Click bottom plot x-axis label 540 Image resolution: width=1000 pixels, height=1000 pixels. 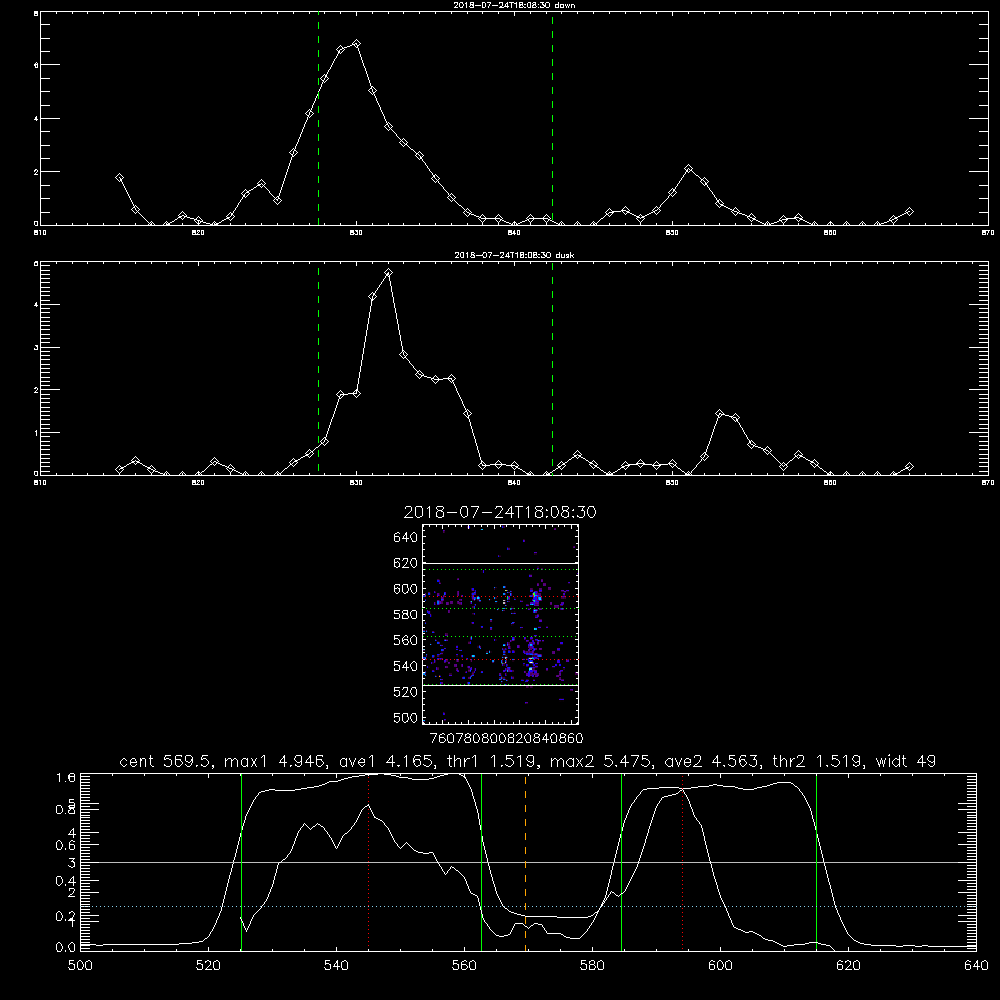pos(336,966)
